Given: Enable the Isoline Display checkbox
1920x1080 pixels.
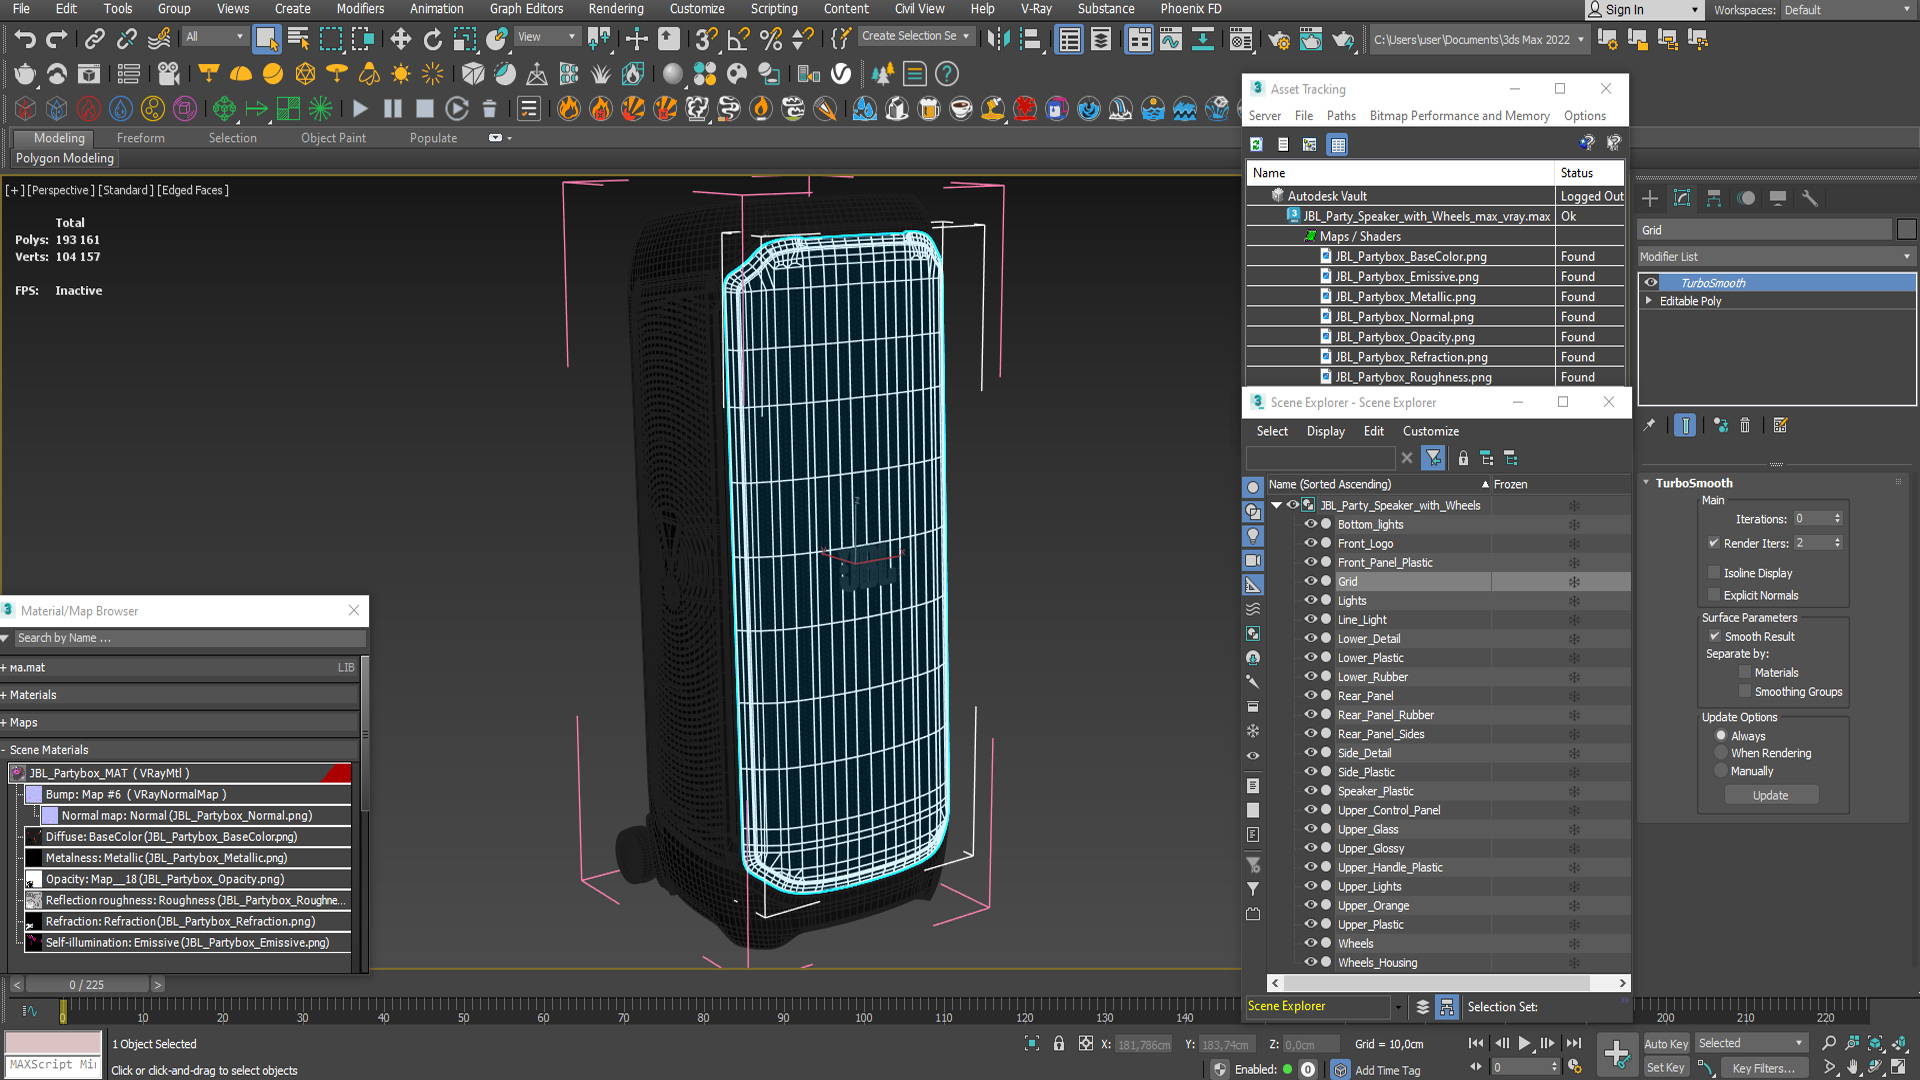Looking at the screenshot, I should pyautogui.click(x=1714, y=573).
